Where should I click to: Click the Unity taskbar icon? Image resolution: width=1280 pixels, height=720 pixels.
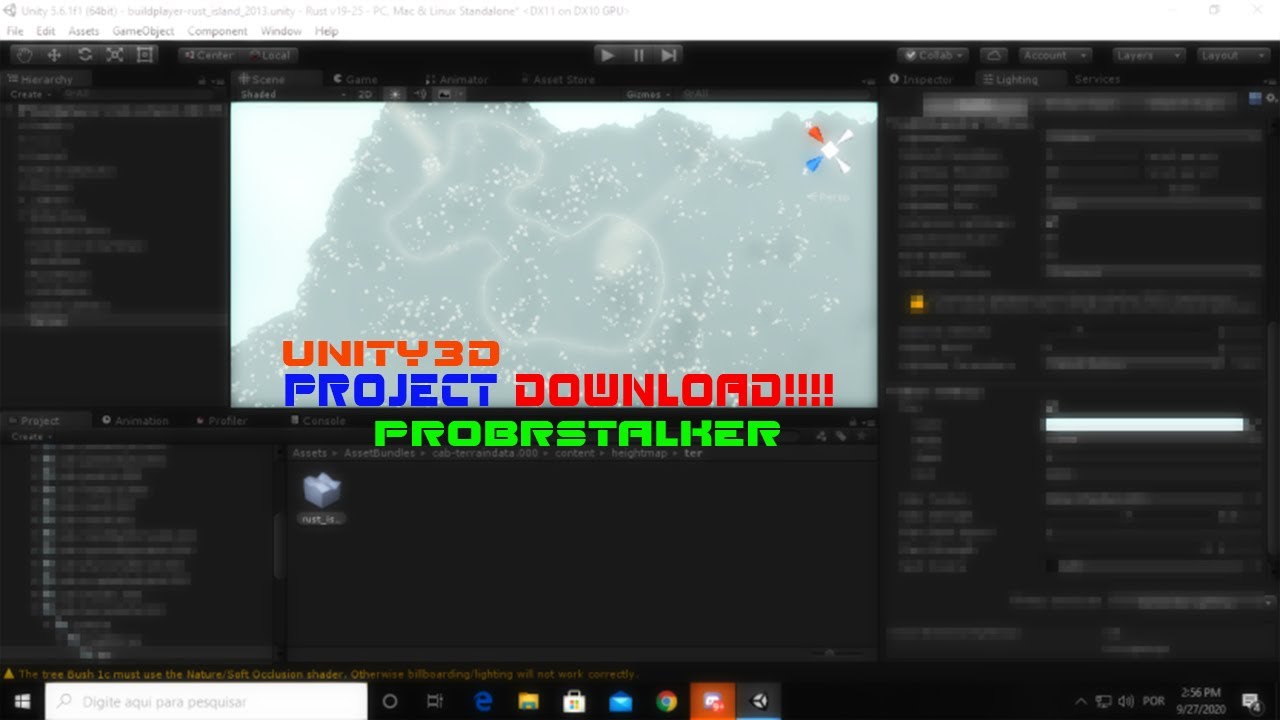758,702
